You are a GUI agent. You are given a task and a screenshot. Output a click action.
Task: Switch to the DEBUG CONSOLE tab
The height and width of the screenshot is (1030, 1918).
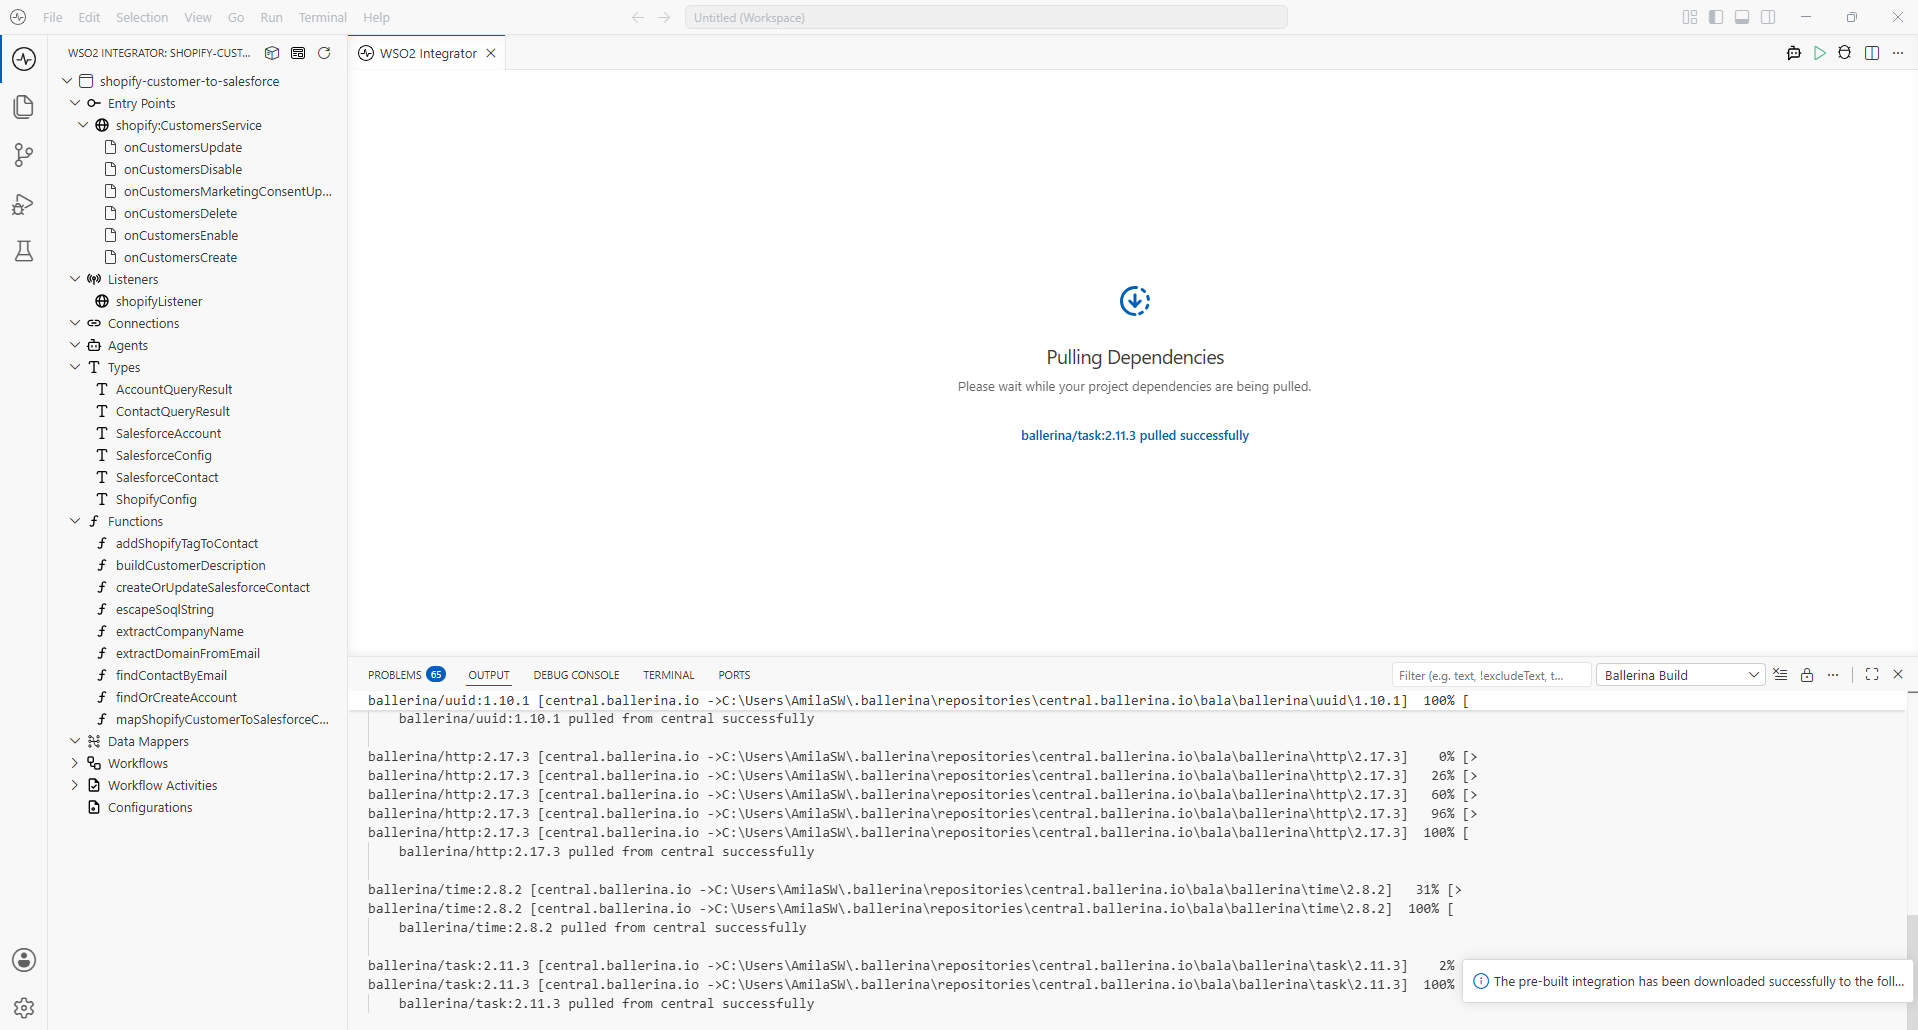(x=576, y=675)
